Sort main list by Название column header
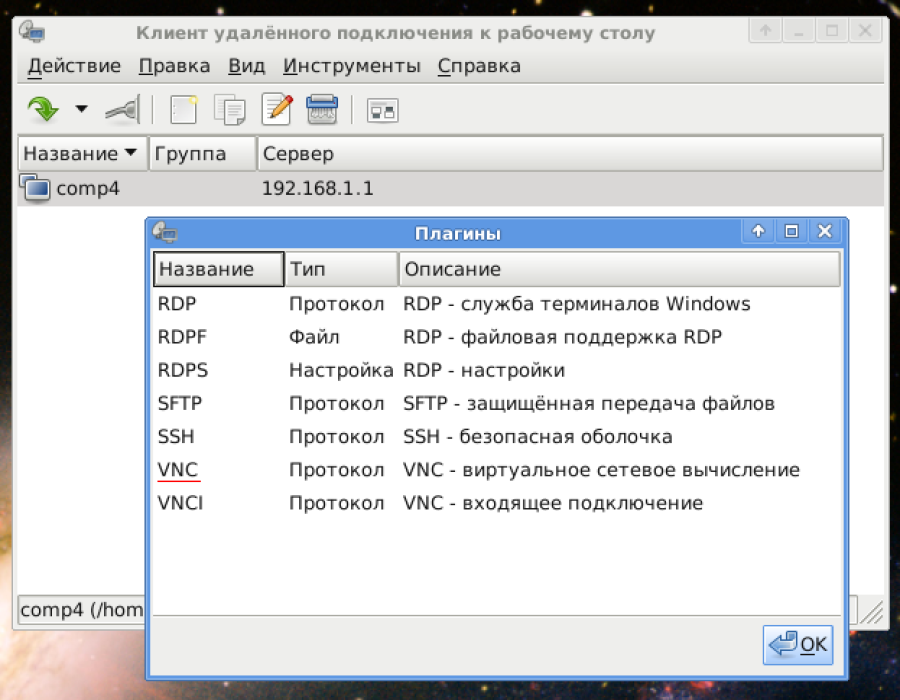The image size is (900, 700). click(x=83, y=154)
